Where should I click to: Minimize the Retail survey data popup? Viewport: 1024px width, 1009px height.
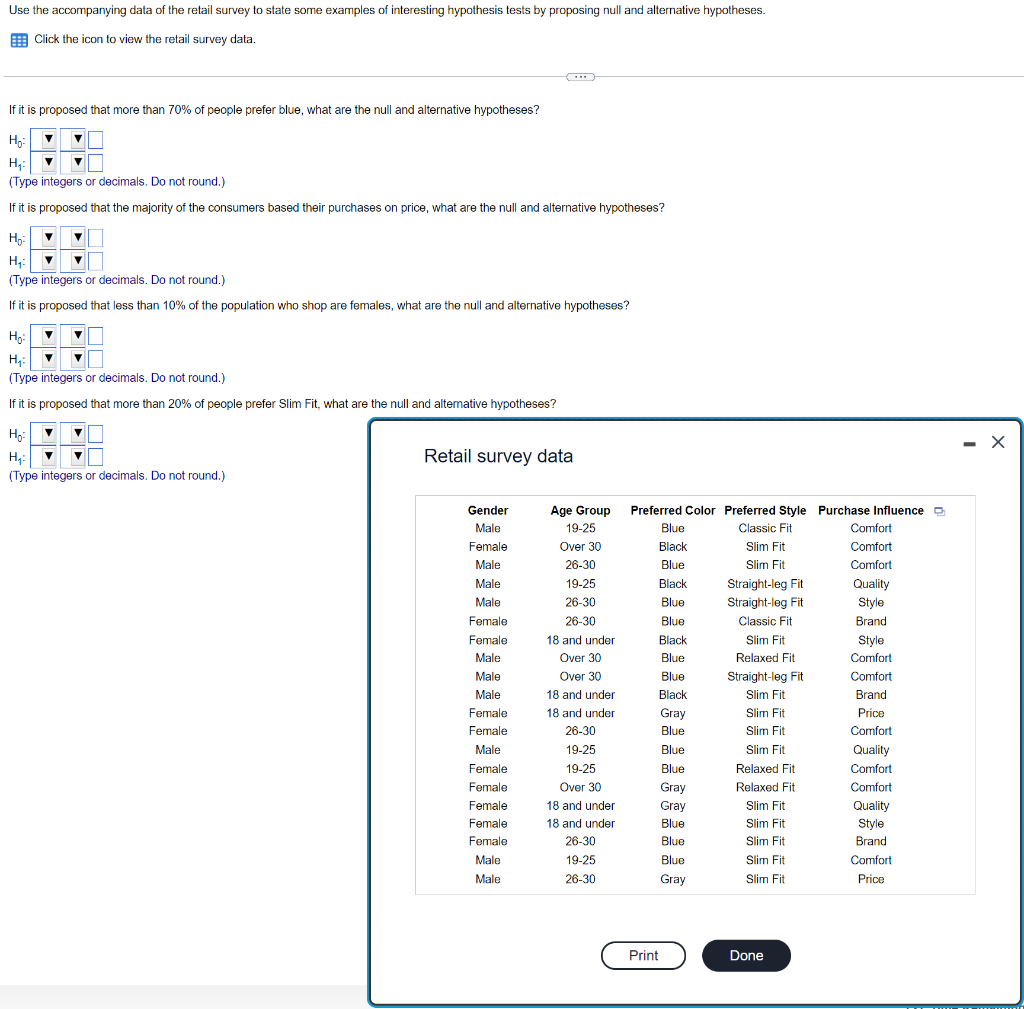(969, 444)
